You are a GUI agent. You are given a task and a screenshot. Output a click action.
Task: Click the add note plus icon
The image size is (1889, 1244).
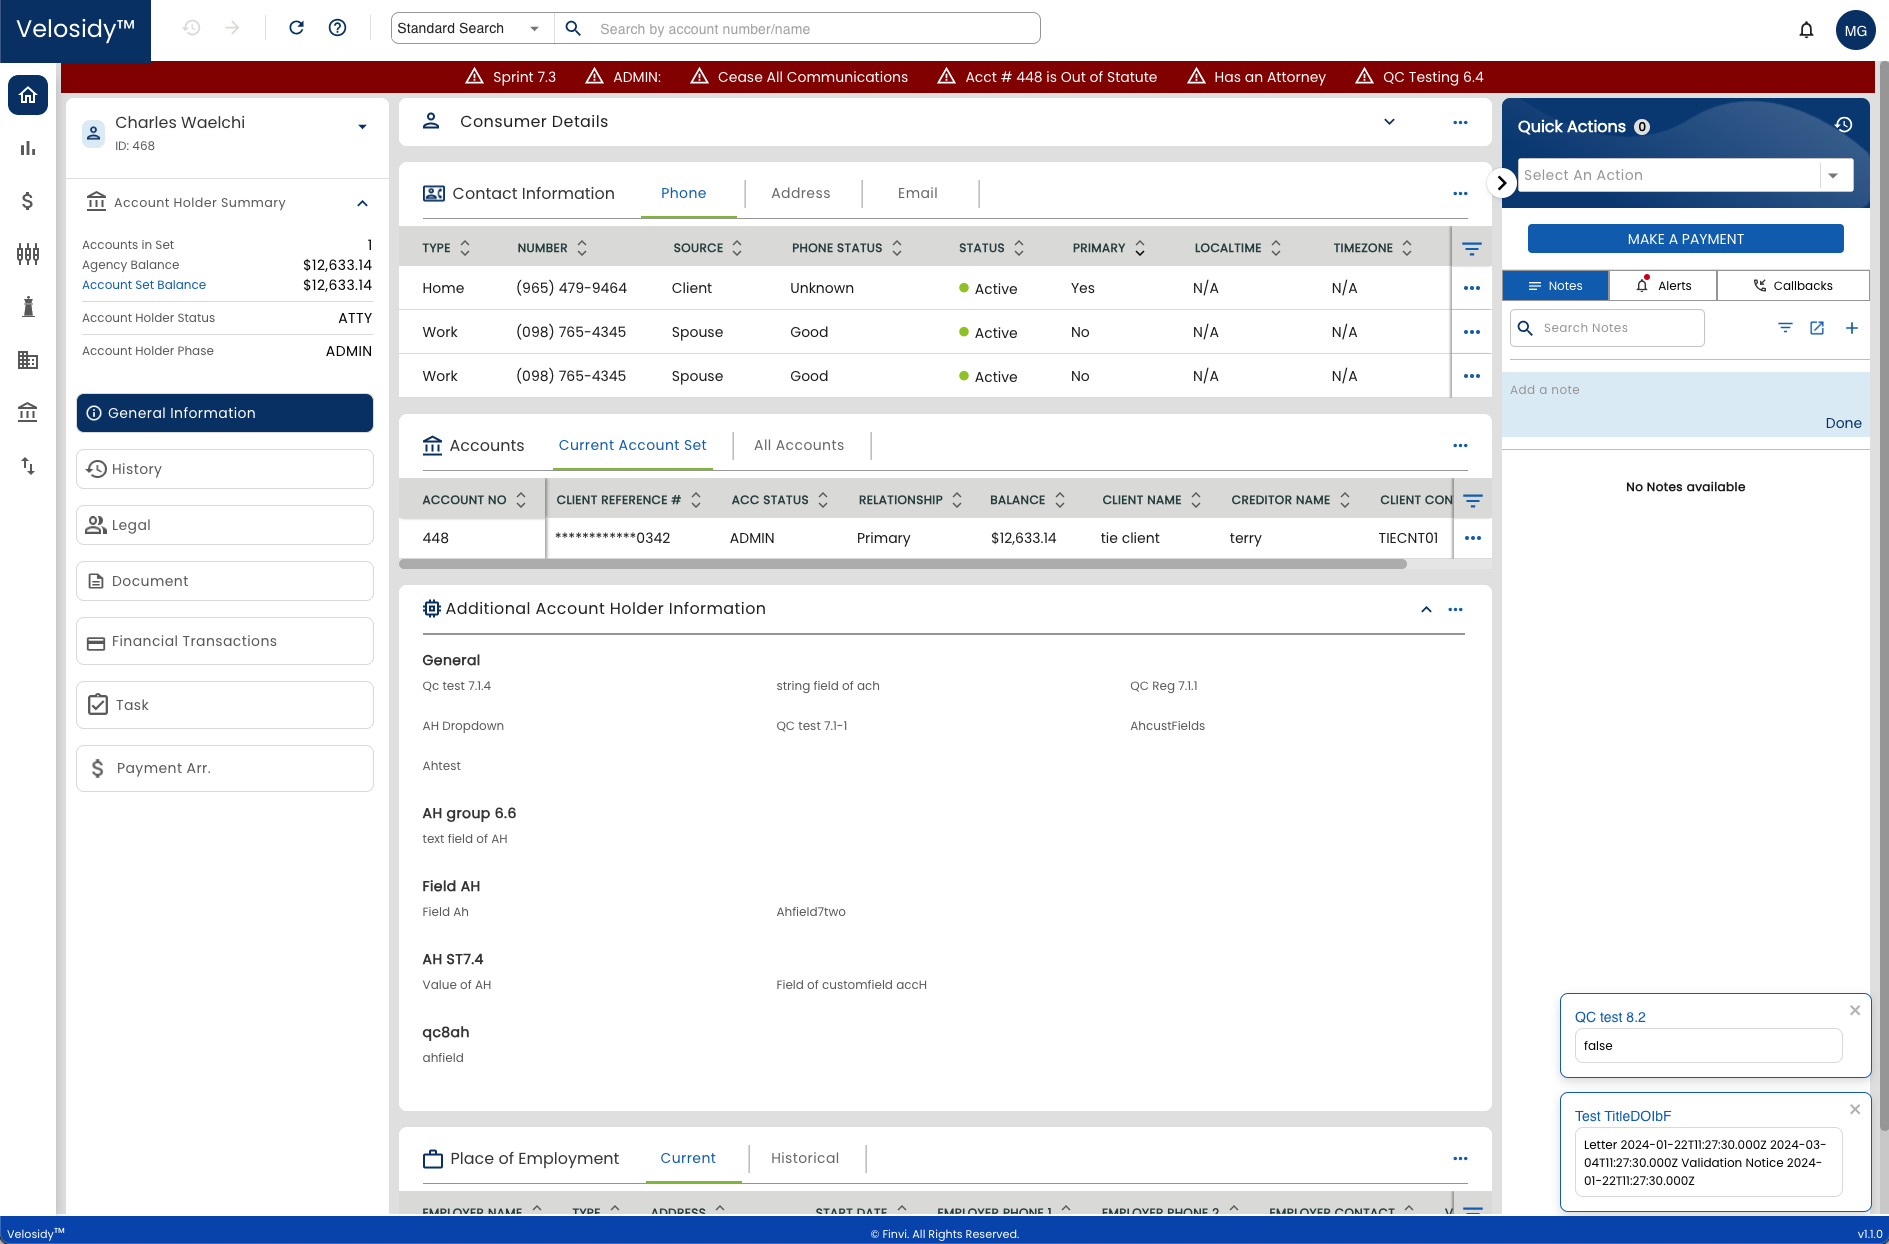(x=1852, y=327)
